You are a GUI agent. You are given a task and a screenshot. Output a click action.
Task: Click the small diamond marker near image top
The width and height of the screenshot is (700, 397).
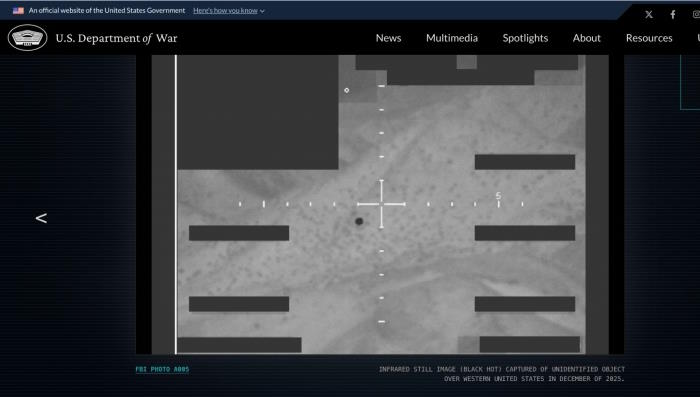347,90
